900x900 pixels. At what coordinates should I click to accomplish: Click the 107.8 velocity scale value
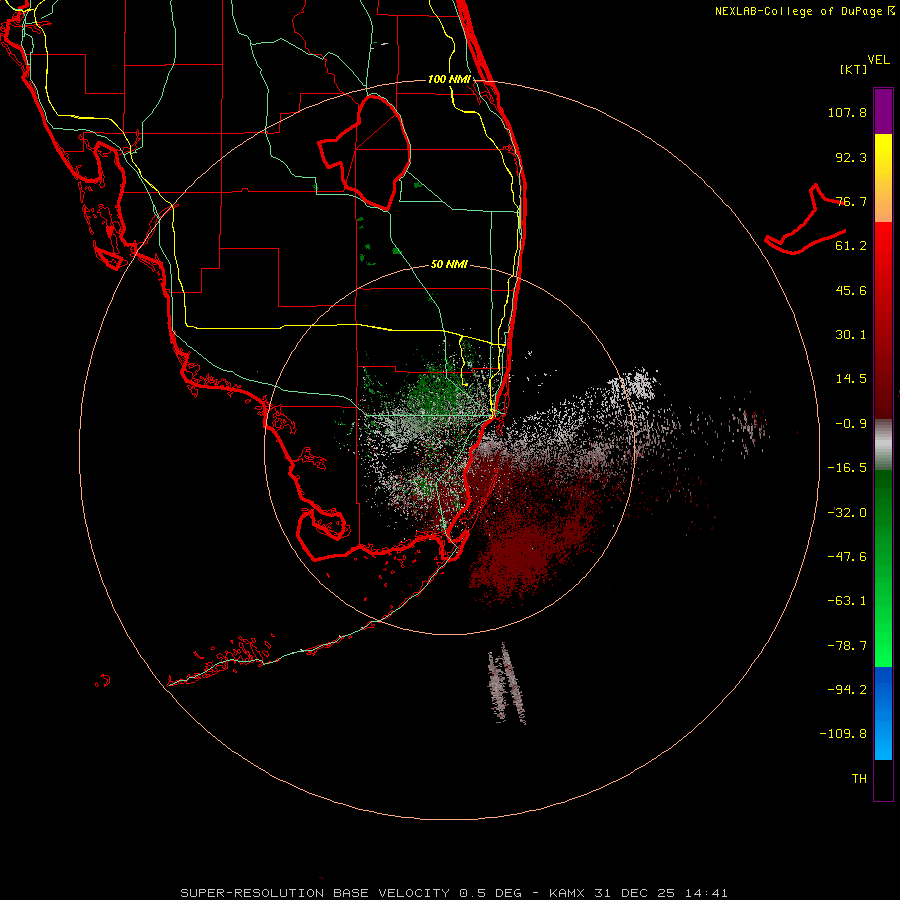point(847,112)
